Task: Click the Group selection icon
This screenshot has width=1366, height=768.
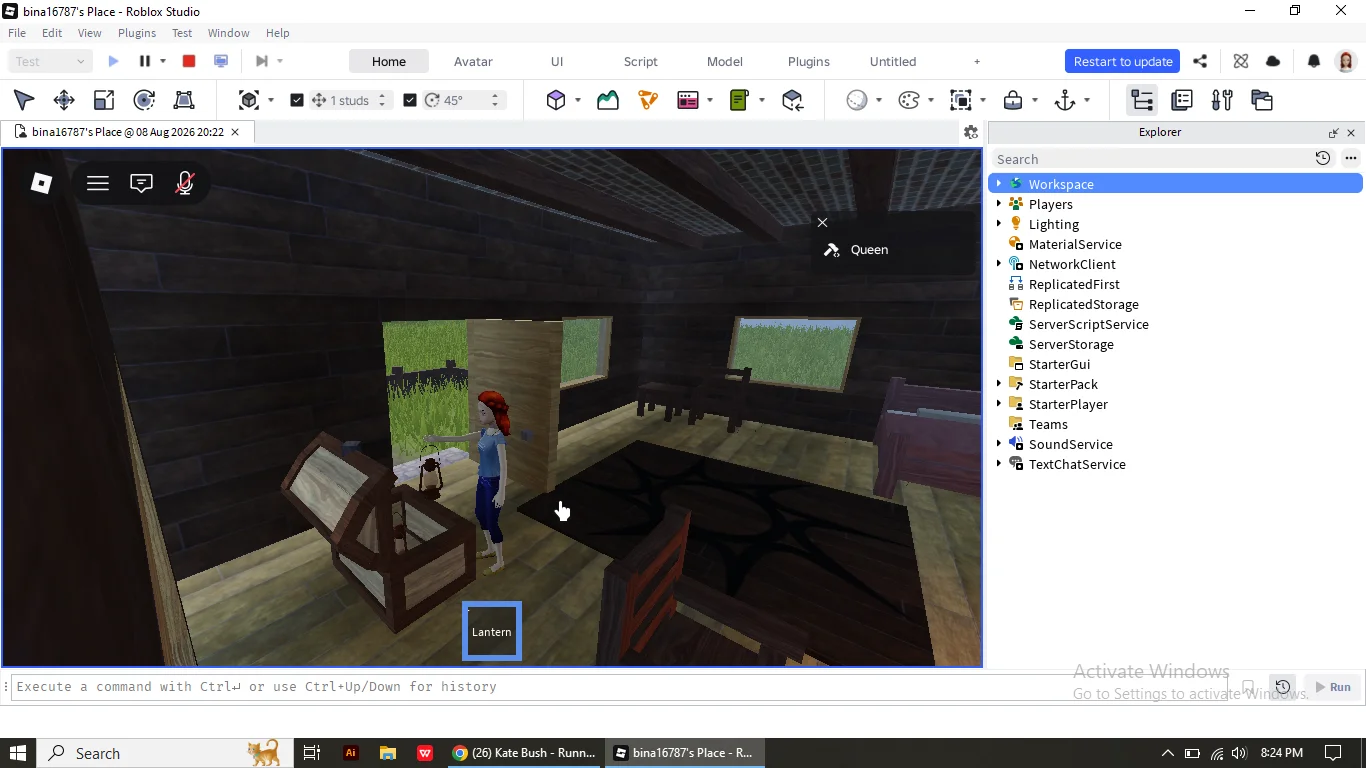Action: pyautogui.click(x=961, y=100)
